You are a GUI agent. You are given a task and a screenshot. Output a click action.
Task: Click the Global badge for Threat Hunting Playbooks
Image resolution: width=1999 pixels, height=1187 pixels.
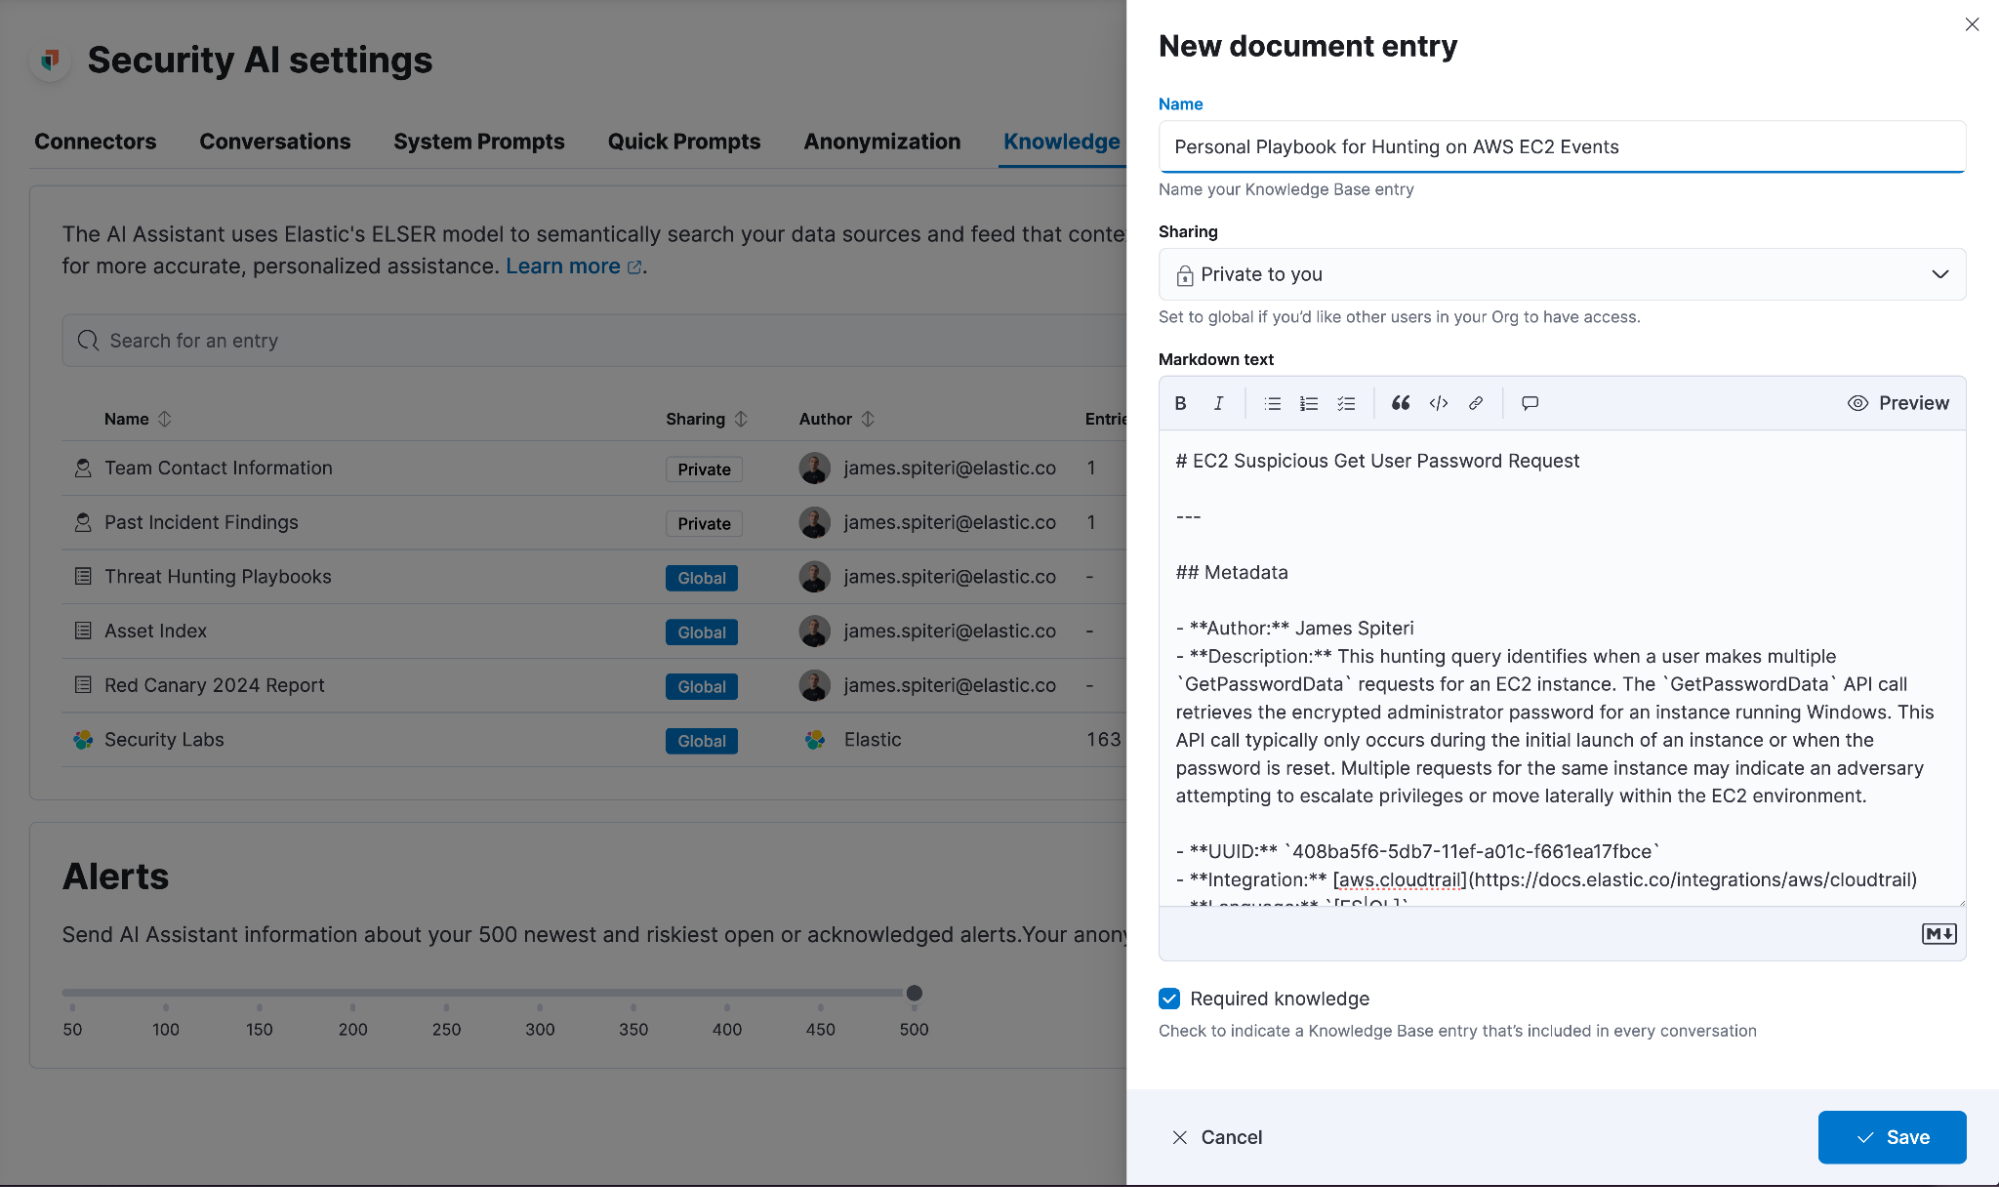coord(701,578)
